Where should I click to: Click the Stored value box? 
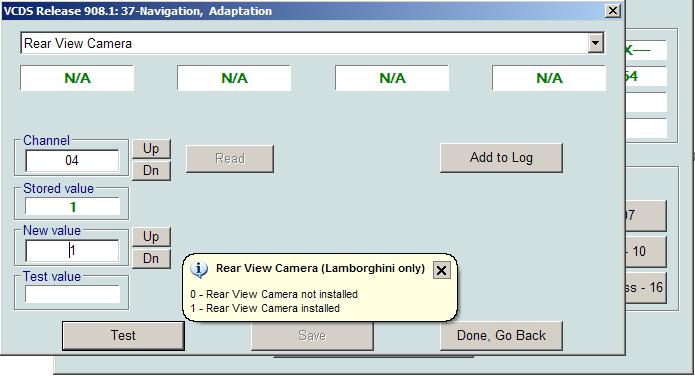point(72,207)
